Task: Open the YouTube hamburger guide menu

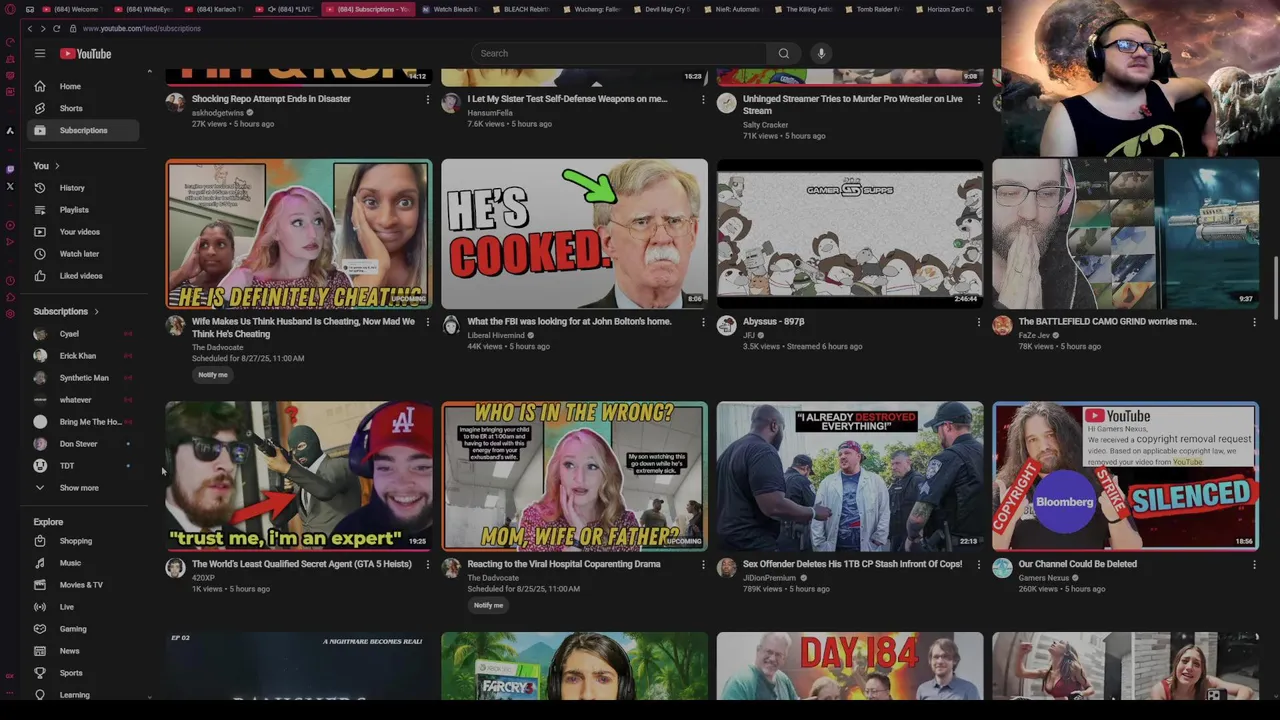Action: (x=40, y=53)
